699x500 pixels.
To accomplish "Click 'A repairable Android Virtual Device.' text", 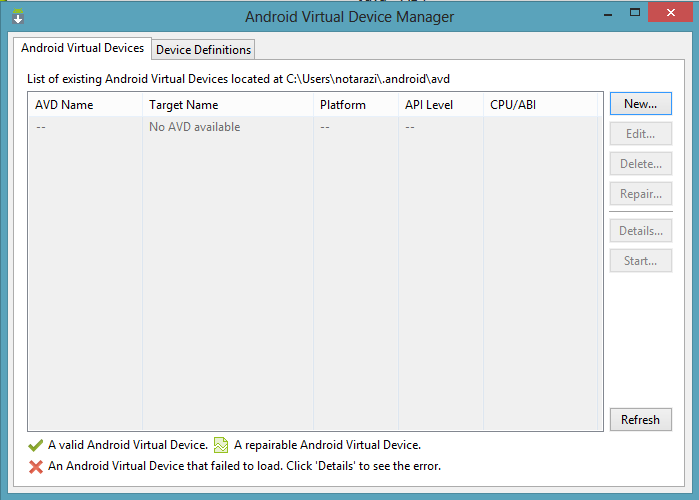I will click(327, 445).
